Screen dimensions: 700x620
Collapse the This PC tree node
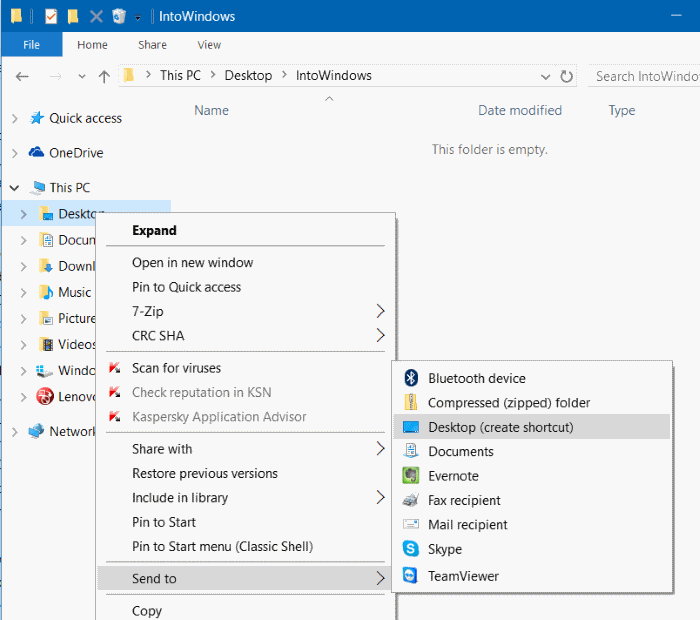point(14,187)
